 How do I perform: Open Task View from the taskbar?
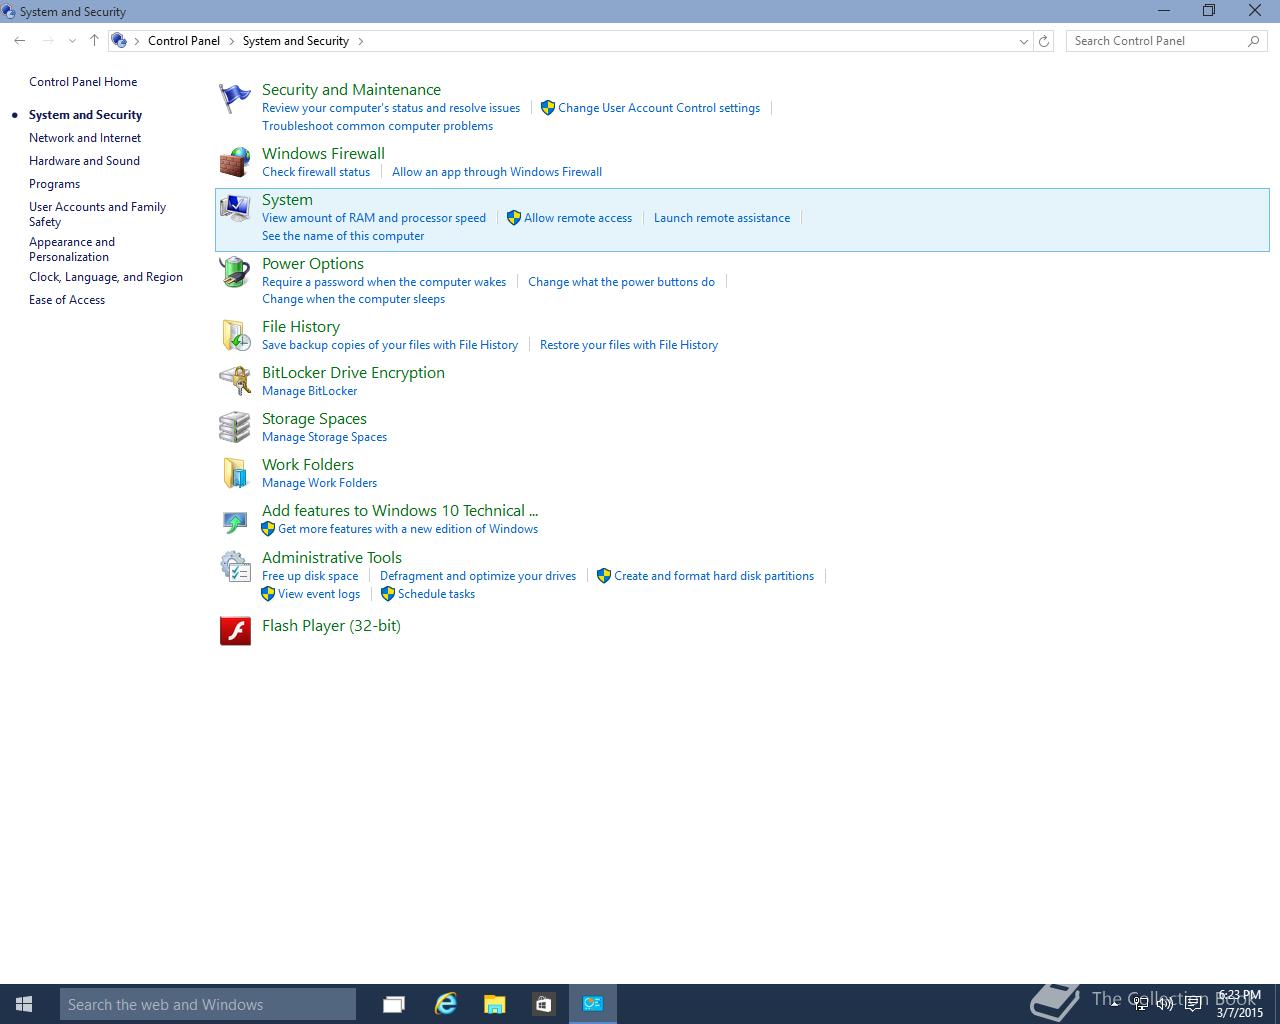[394, 1004]
